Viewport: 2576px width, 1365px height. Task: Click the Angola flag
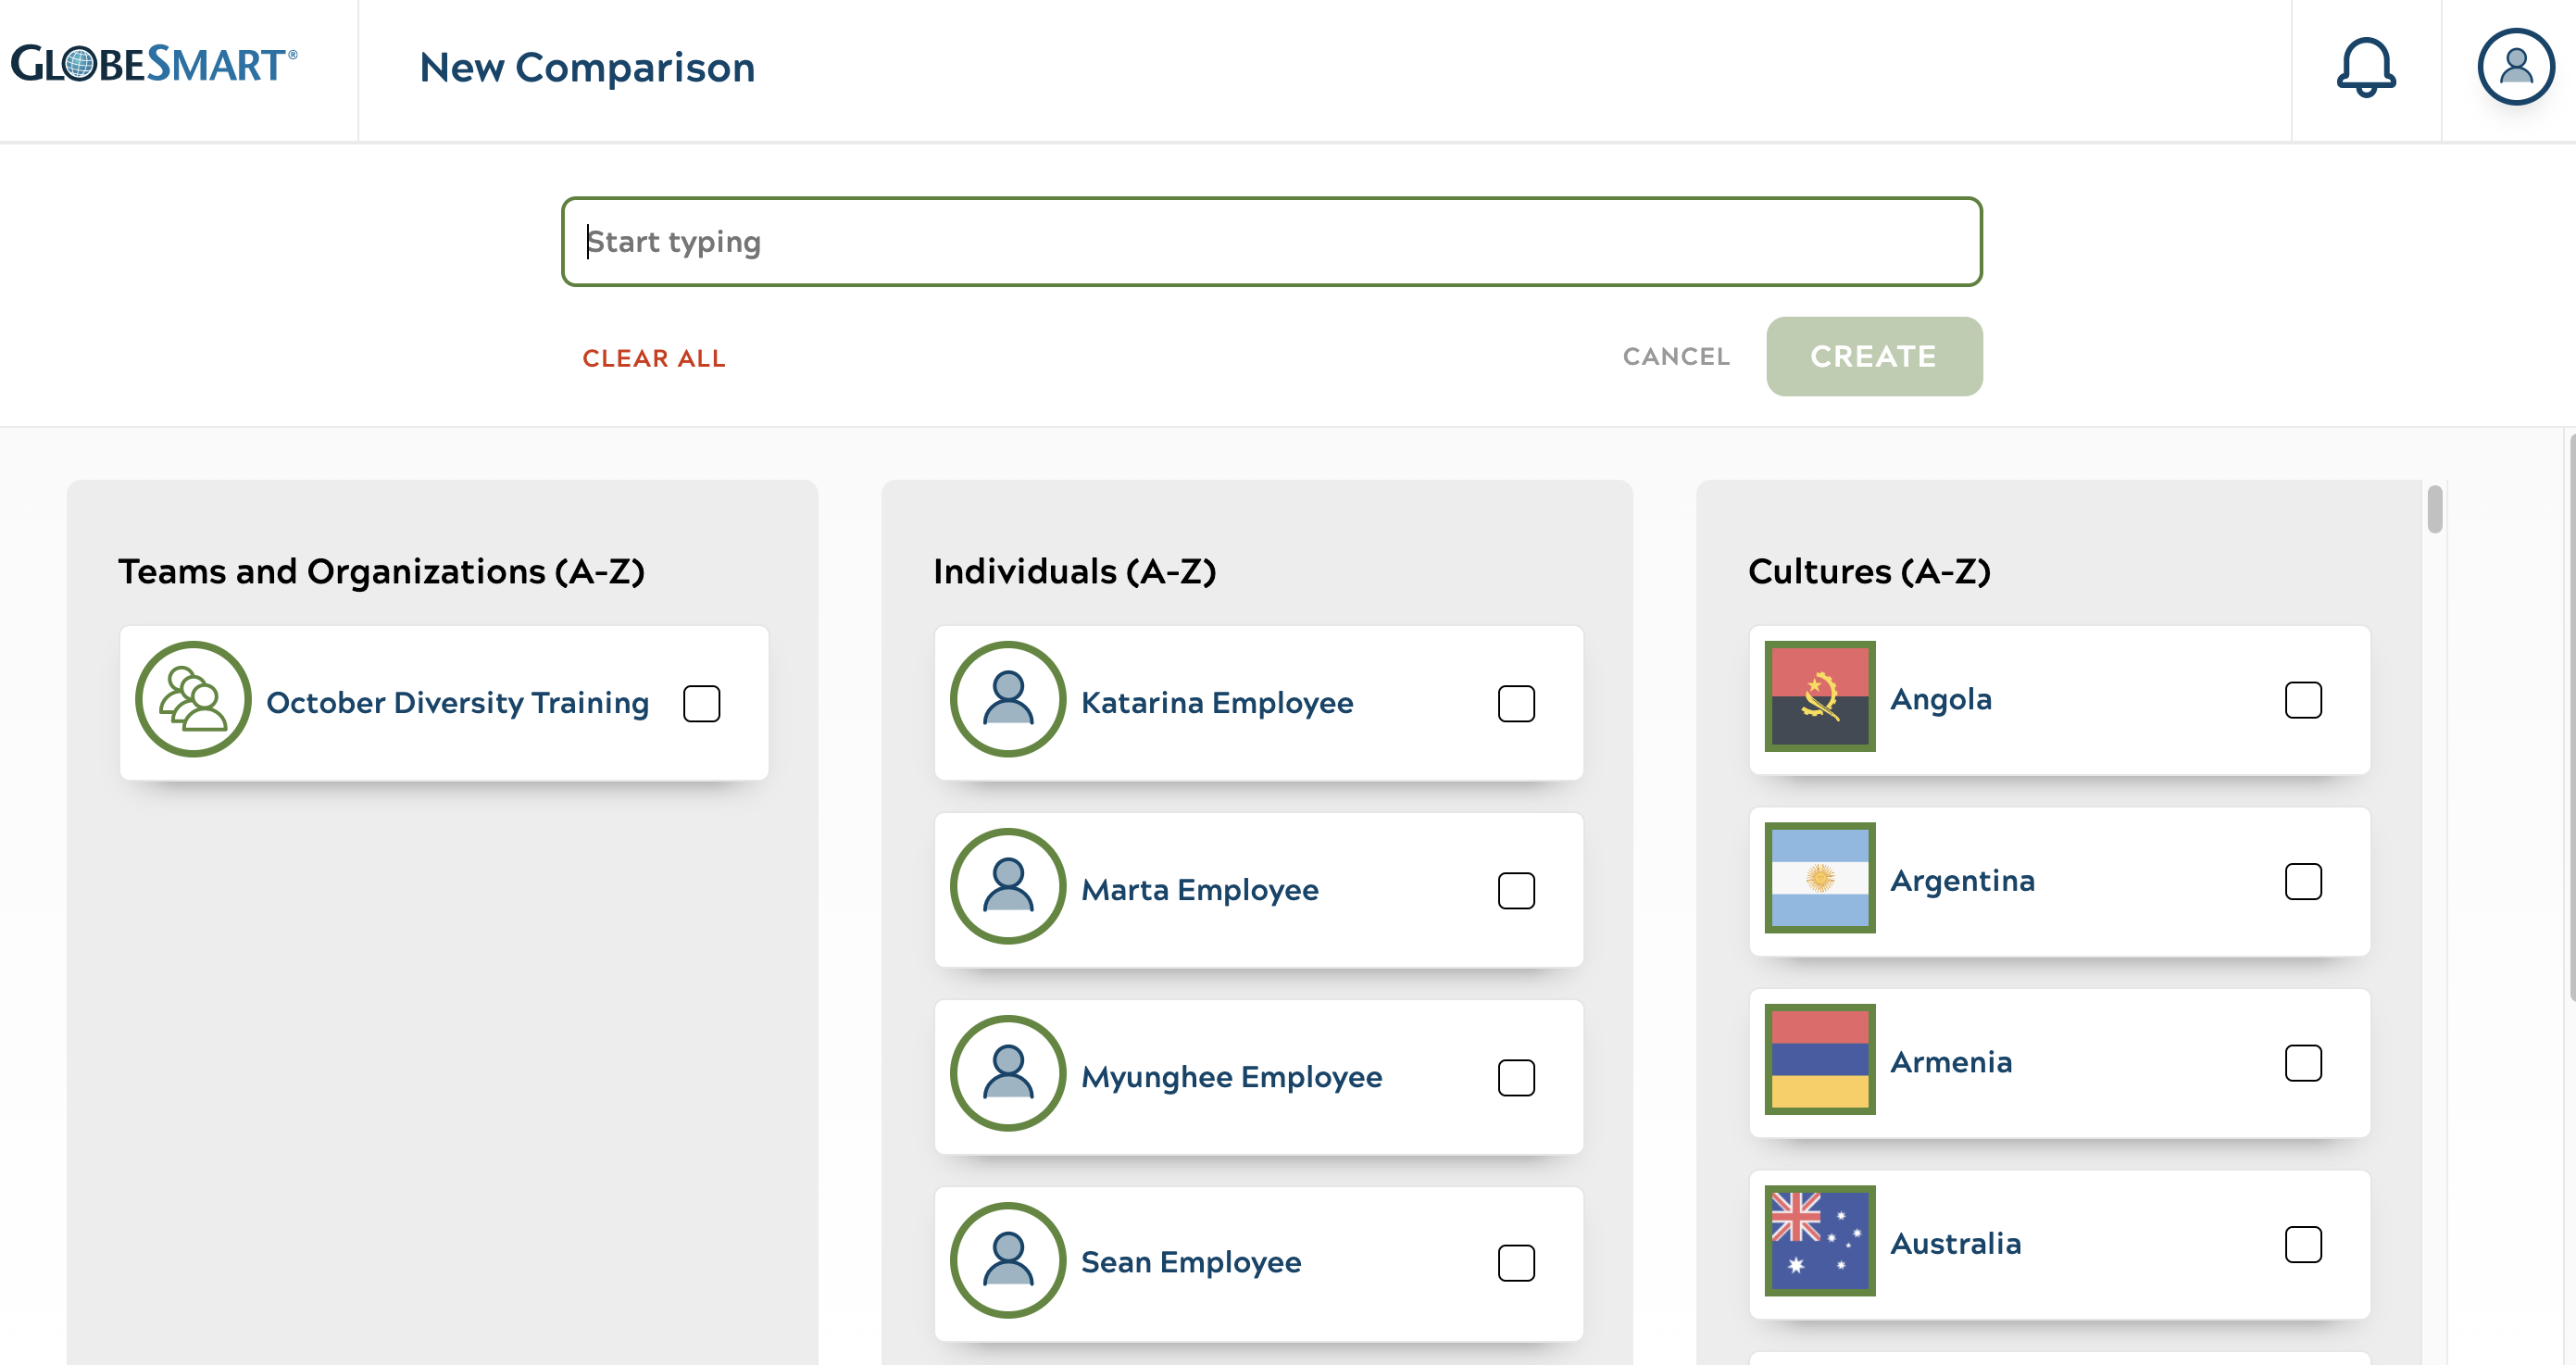(1820, 696)
